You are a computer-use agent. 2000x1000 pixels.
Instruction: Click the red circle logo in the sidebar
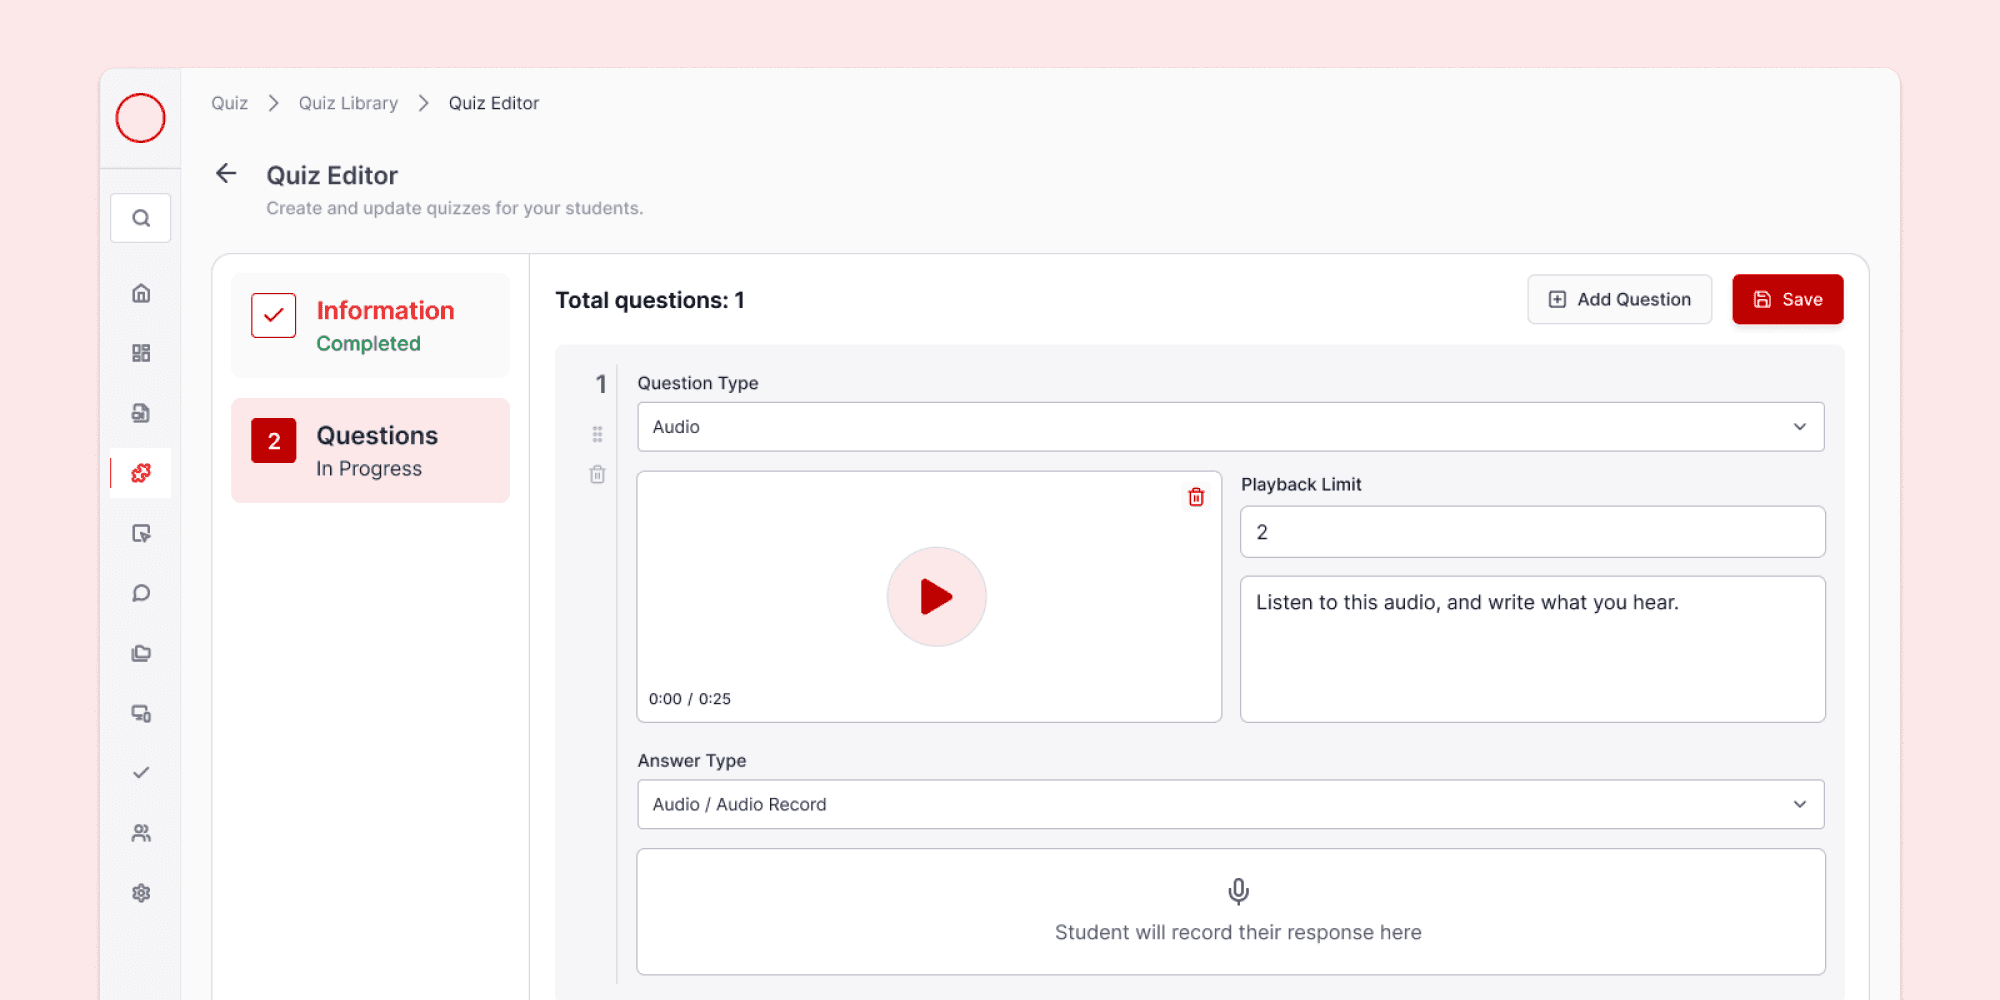pos(140,118)
